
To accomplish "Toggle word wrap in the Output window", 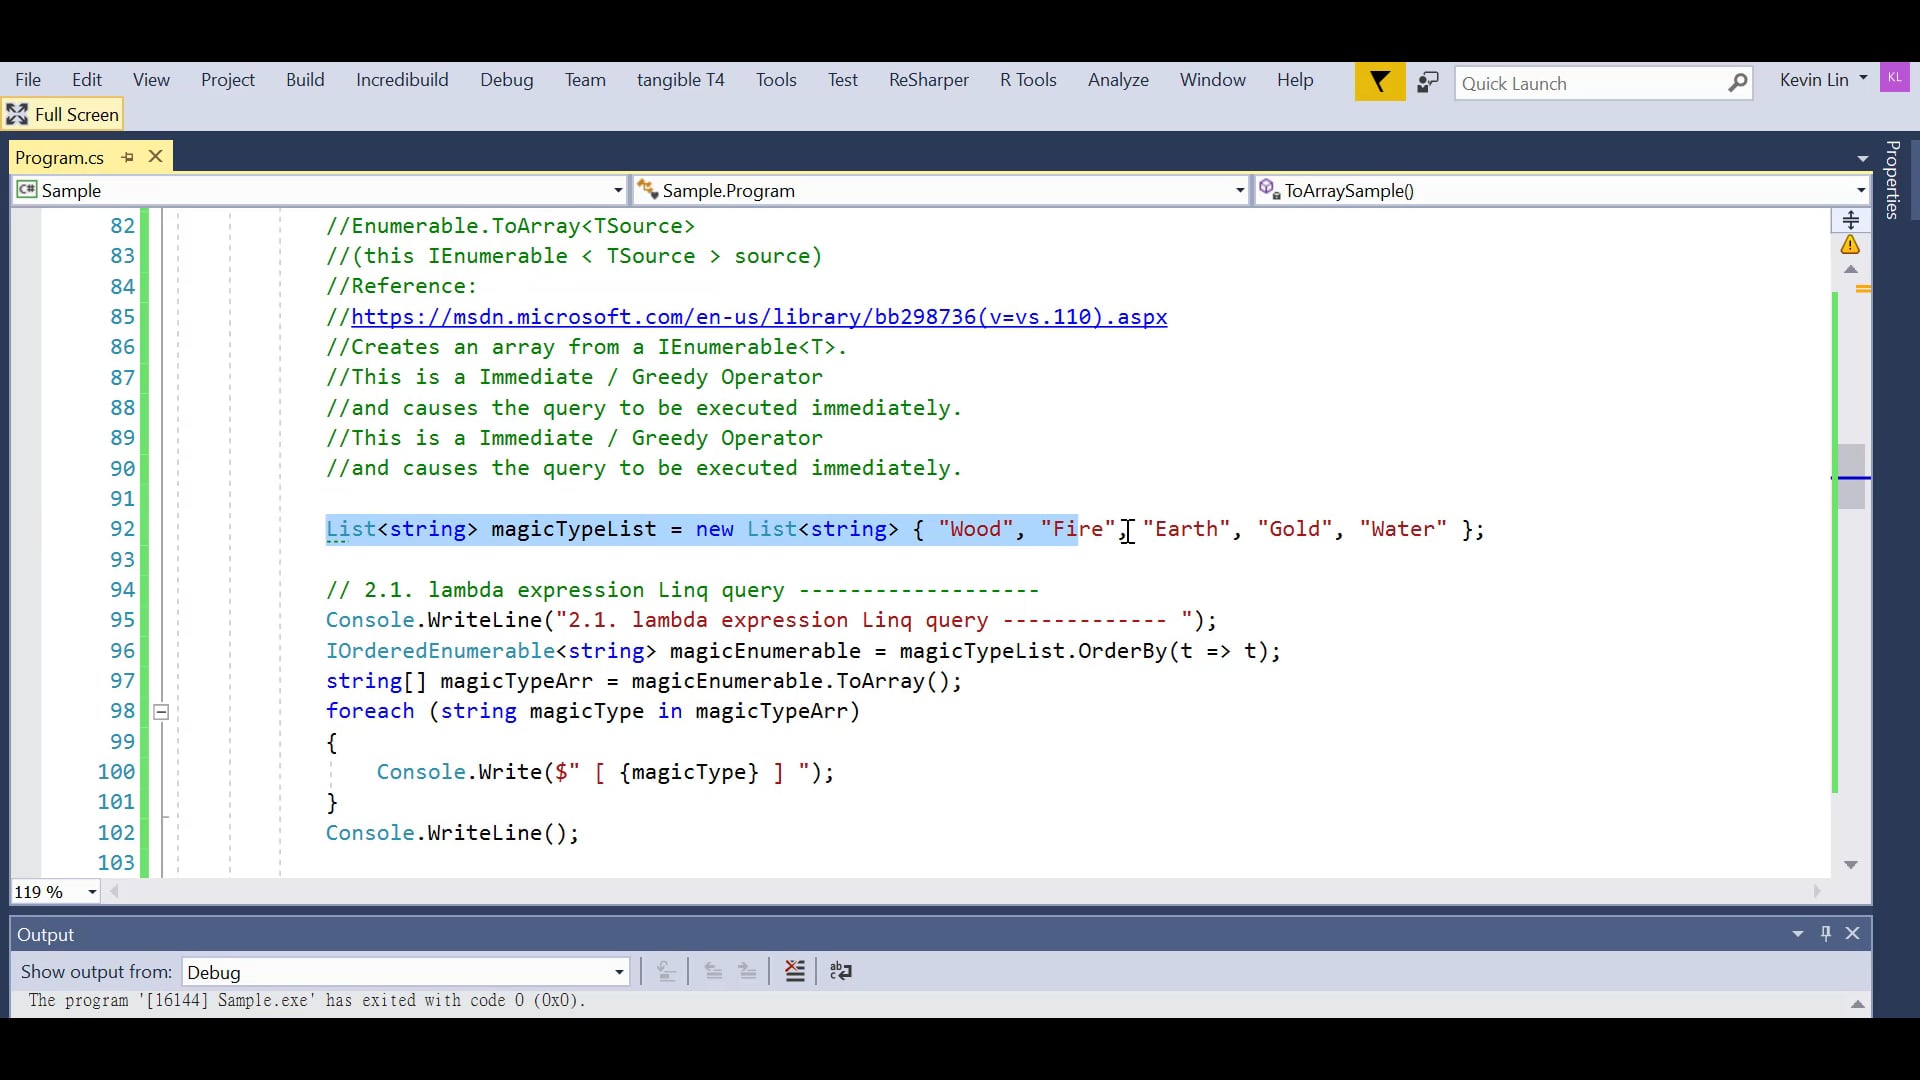I will pos(841,971).
